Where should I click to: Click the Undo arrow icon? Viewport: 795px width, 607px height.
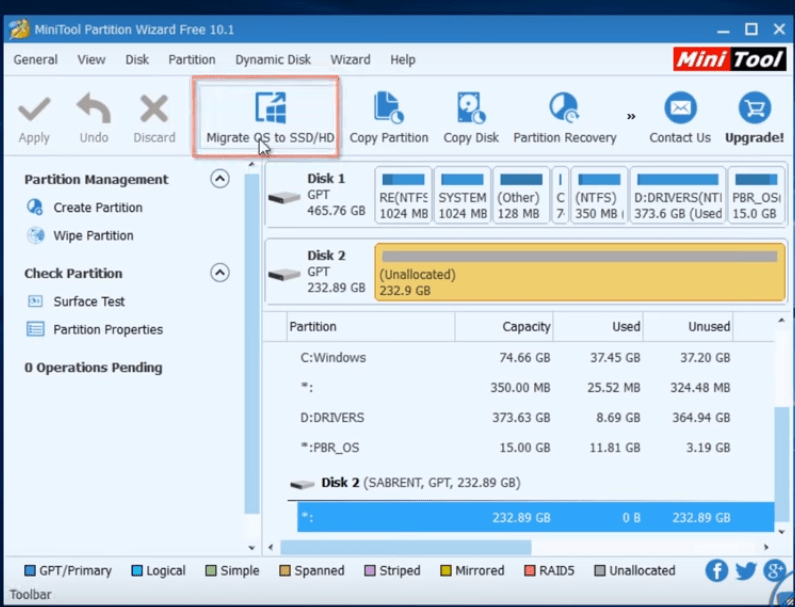pos(93,108)
